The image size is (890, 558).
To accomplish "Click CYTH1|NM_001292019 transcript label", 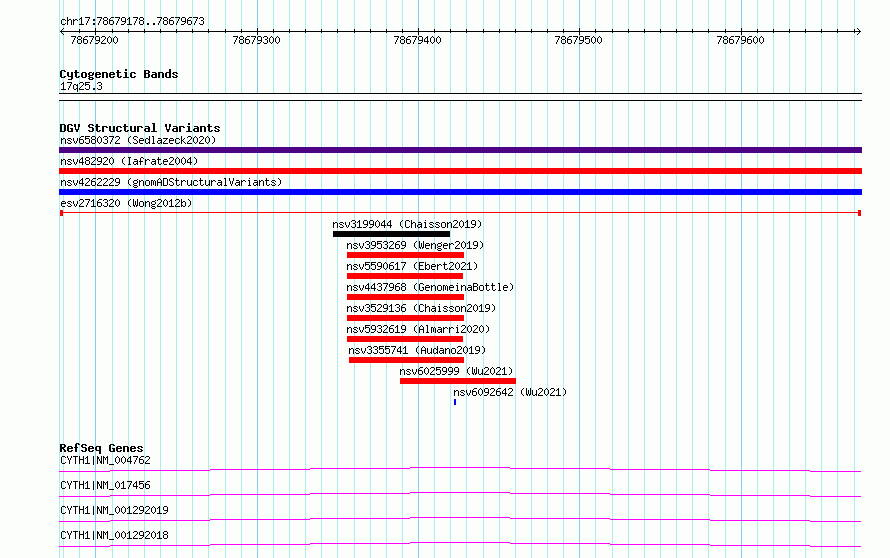I will click(114, 510).
